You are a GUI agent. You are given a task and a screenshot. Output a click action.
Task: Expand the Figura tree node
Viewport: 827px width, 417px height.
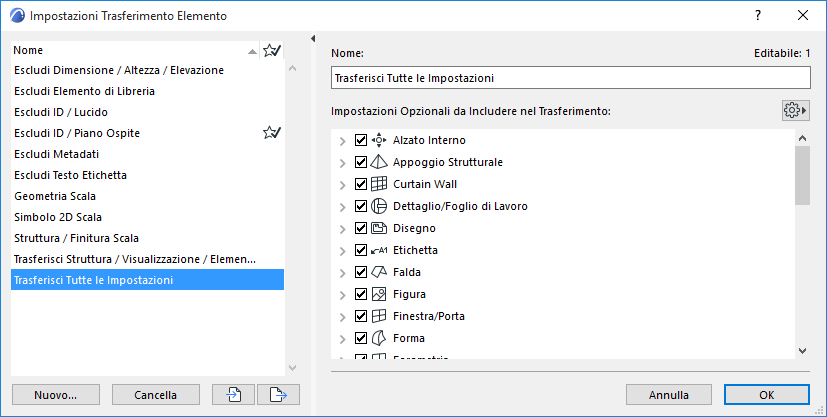[x=344, y=294]
